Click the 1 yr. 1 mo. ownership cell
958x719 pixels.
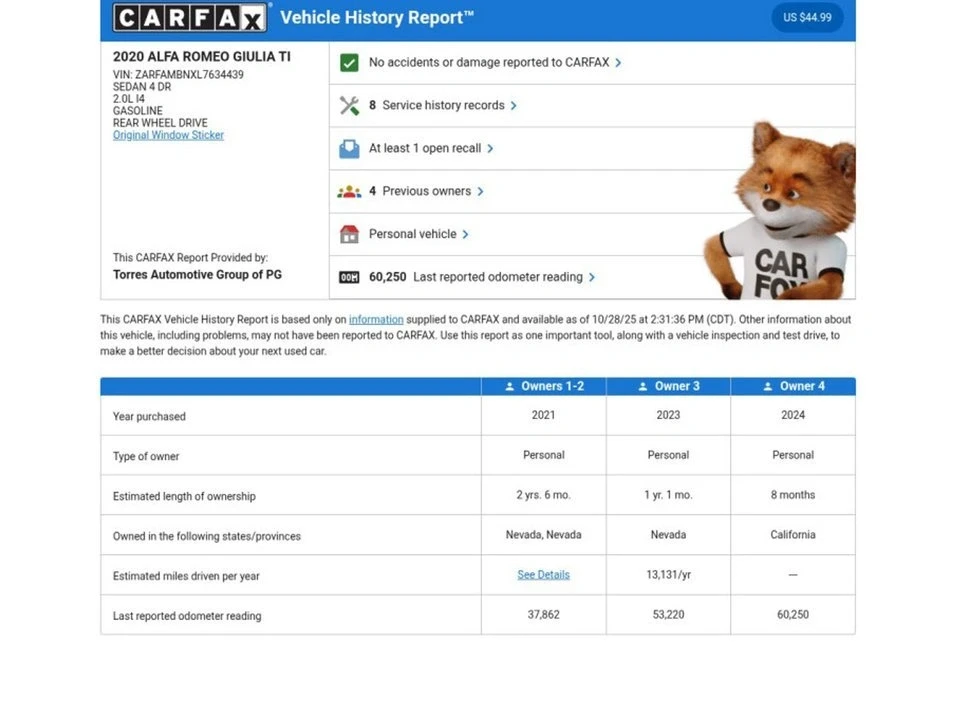coord(668,495)
